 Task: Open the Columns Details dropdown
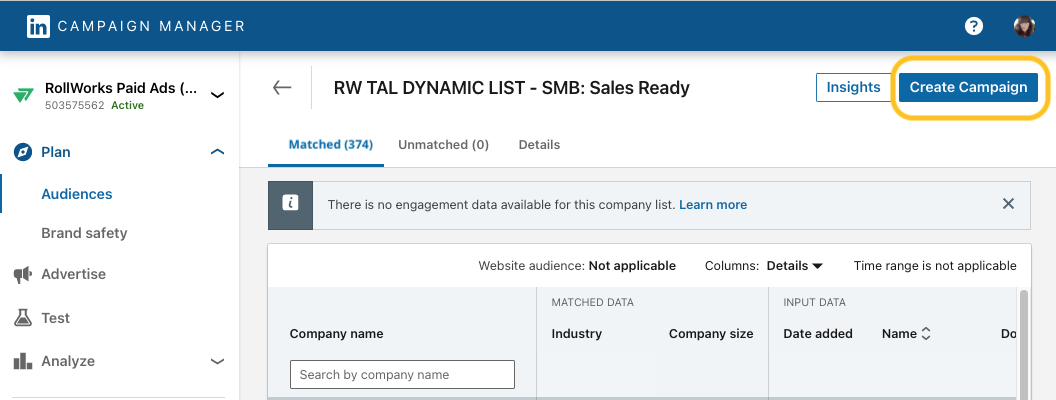click(x=794, y=266)
